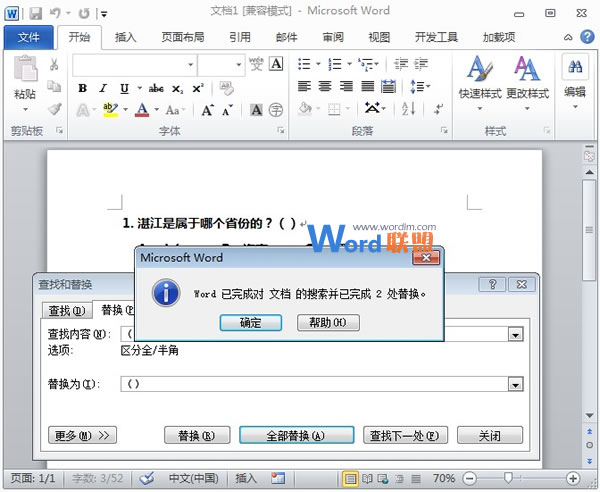The image size is (600, 492).
Task: Justify the paragraph text
Action: [367, 86]
